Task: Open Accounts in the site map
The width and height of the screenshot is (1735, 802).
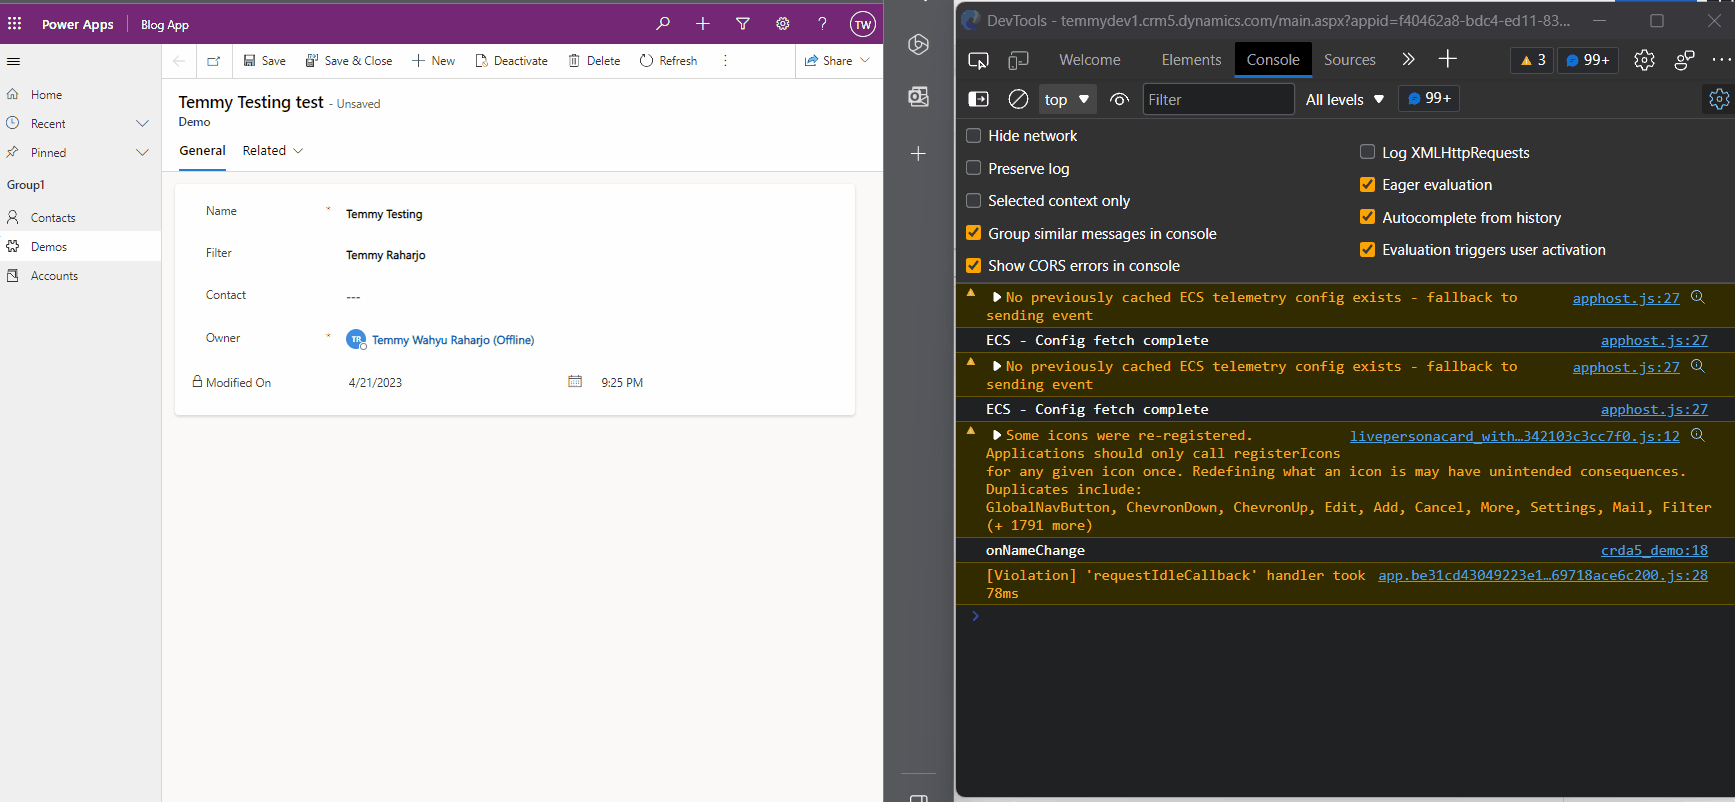Action: pos(80,276)
